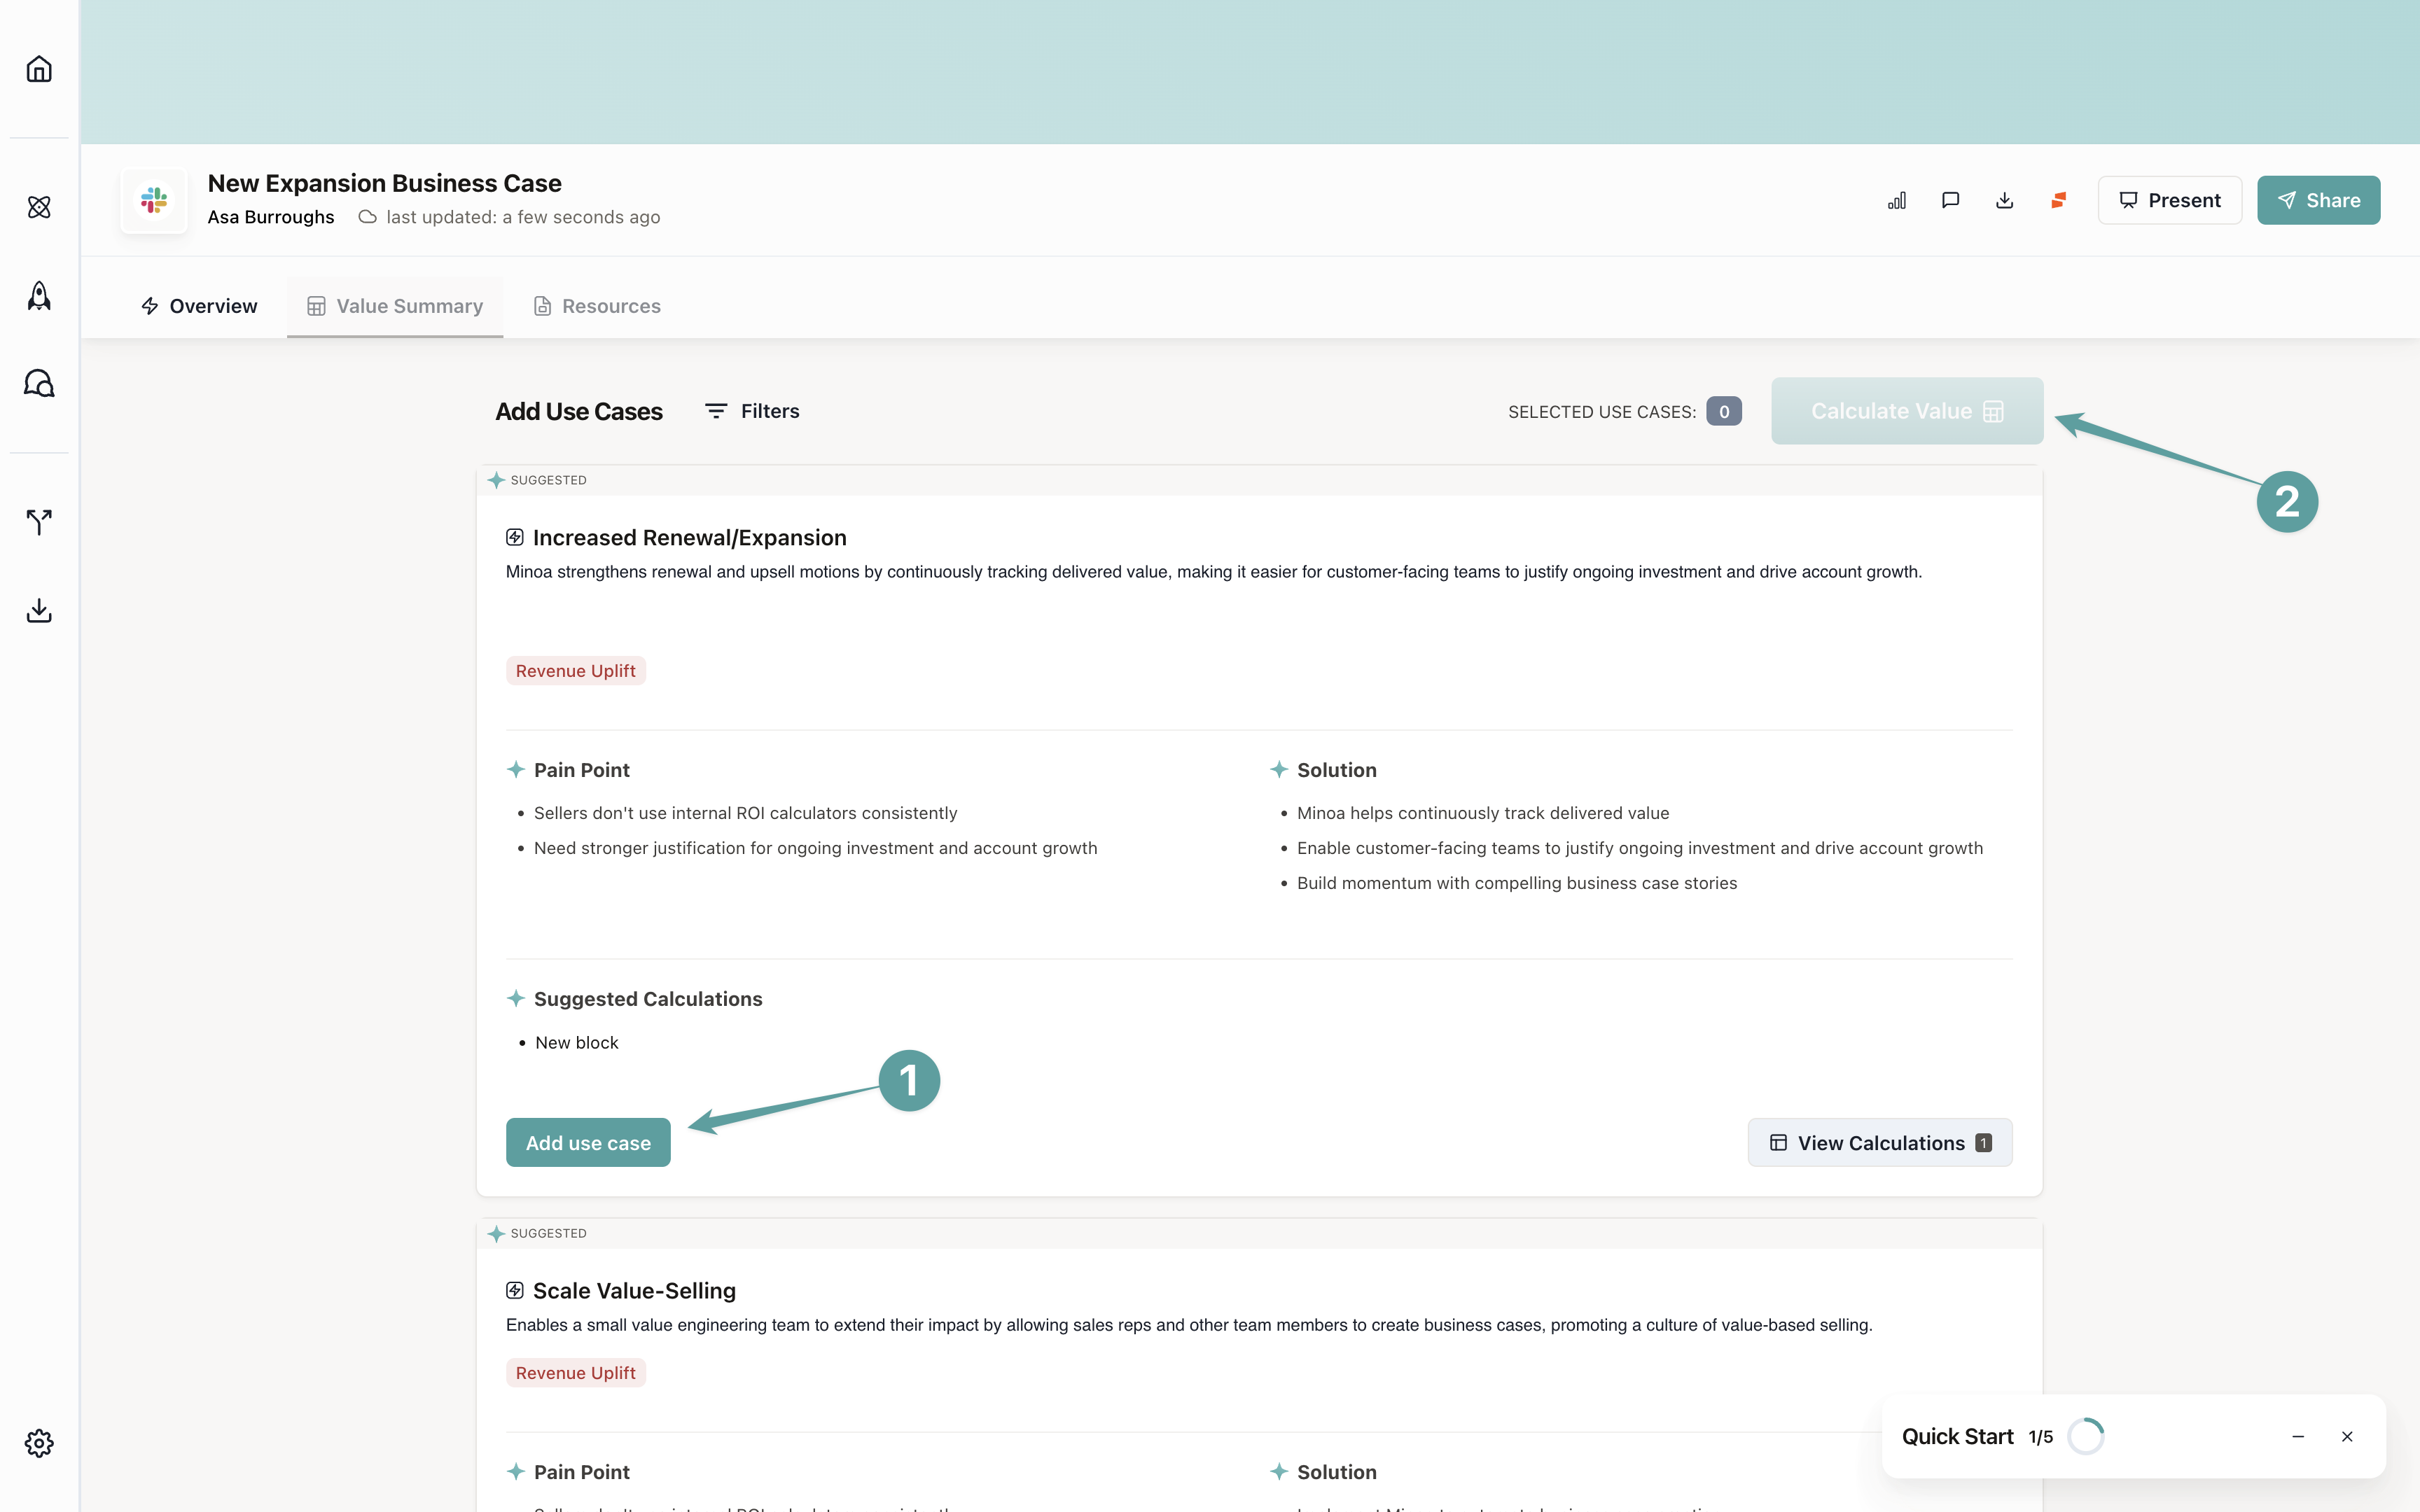Click the bar chart analytics icon
The height and width of the screenshot is (1512, 2420).
[x=1897, y=200]
